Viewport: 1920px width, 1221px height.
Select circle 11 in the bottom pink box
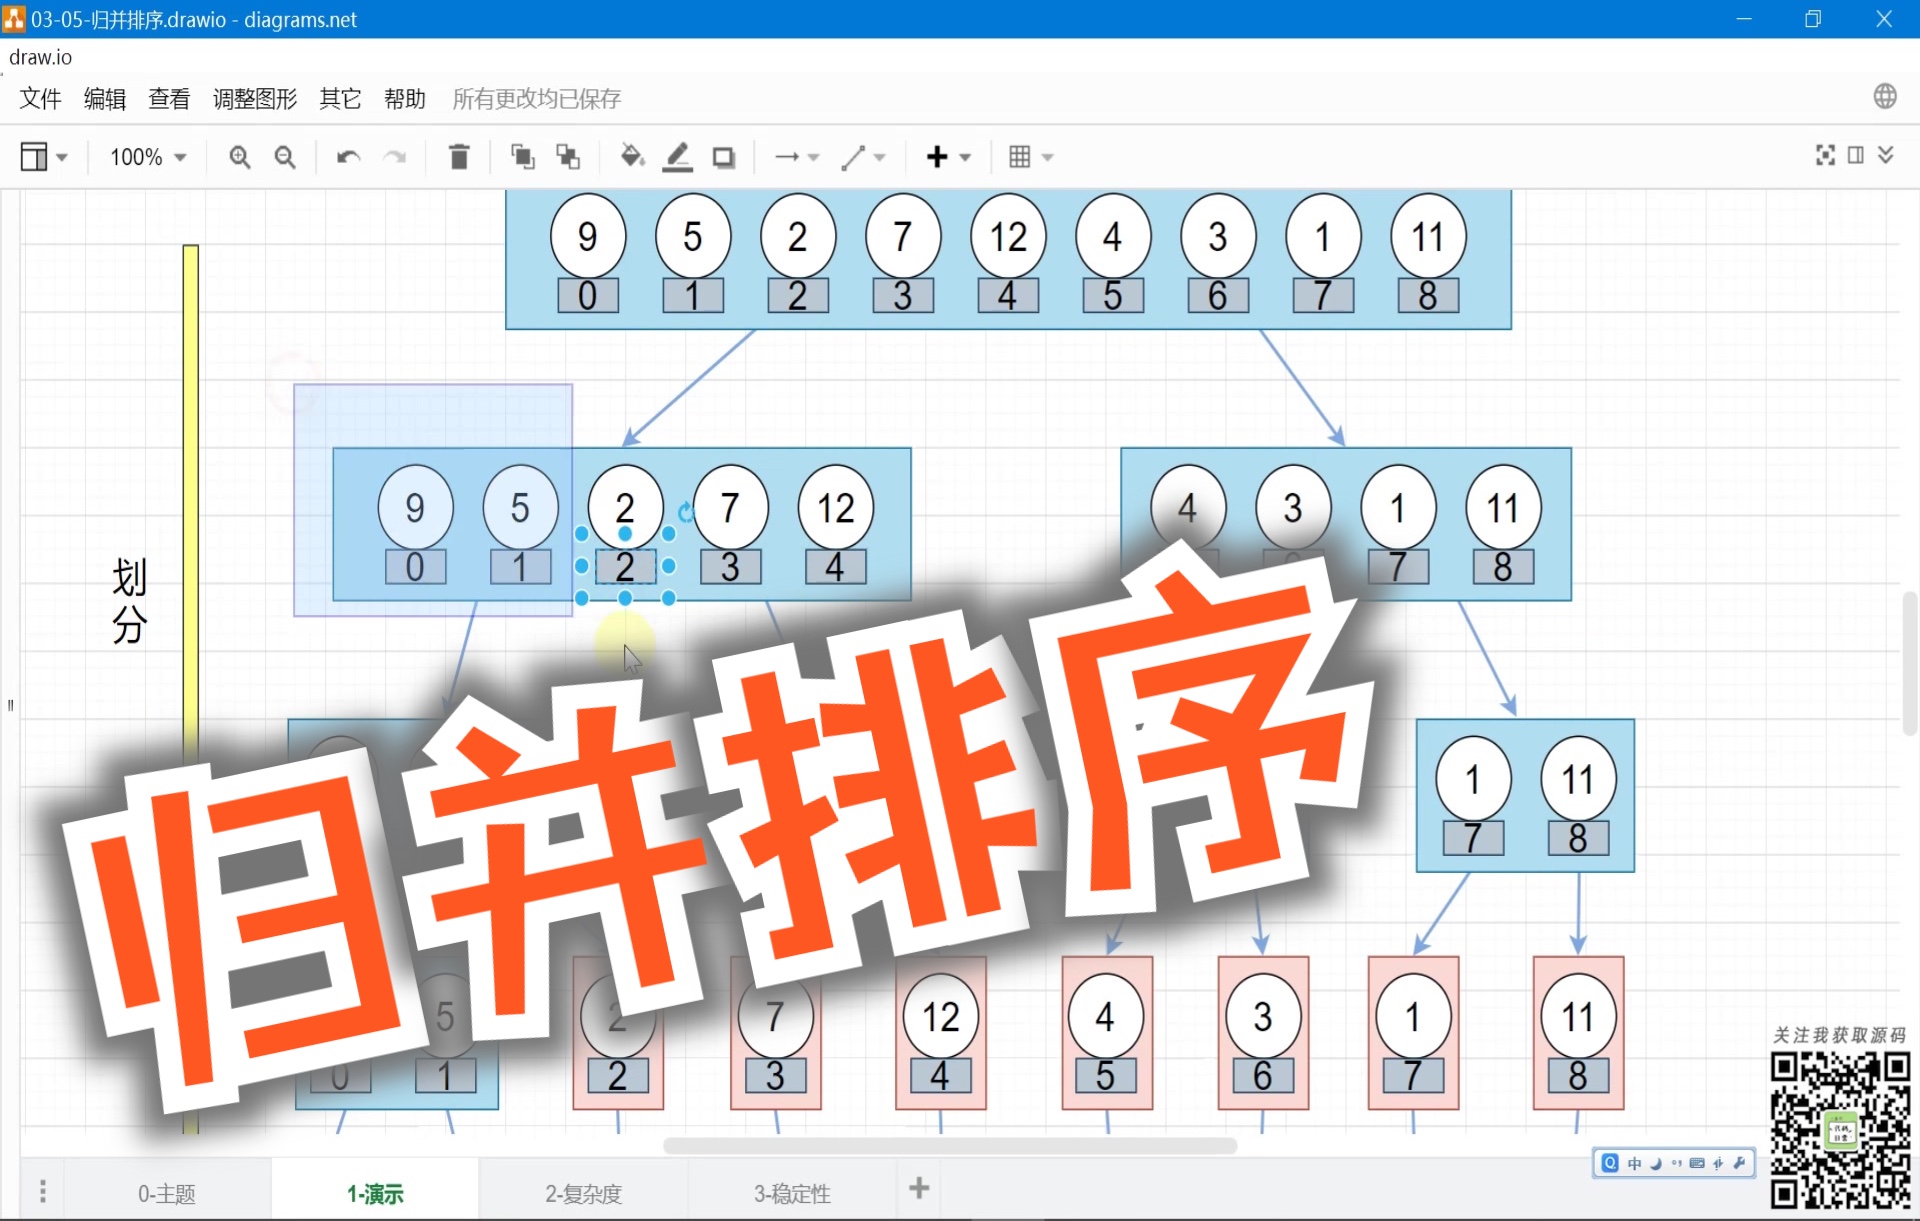1578,1016
